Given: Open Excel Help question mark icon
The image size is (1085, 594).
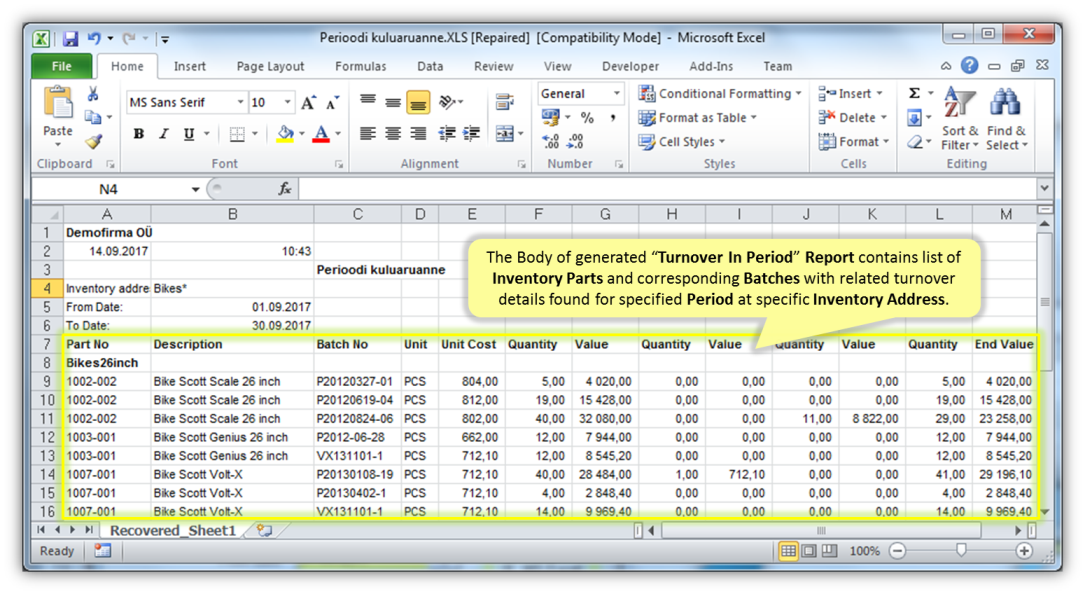Looking at the screenshot, I should coord(969,66).
